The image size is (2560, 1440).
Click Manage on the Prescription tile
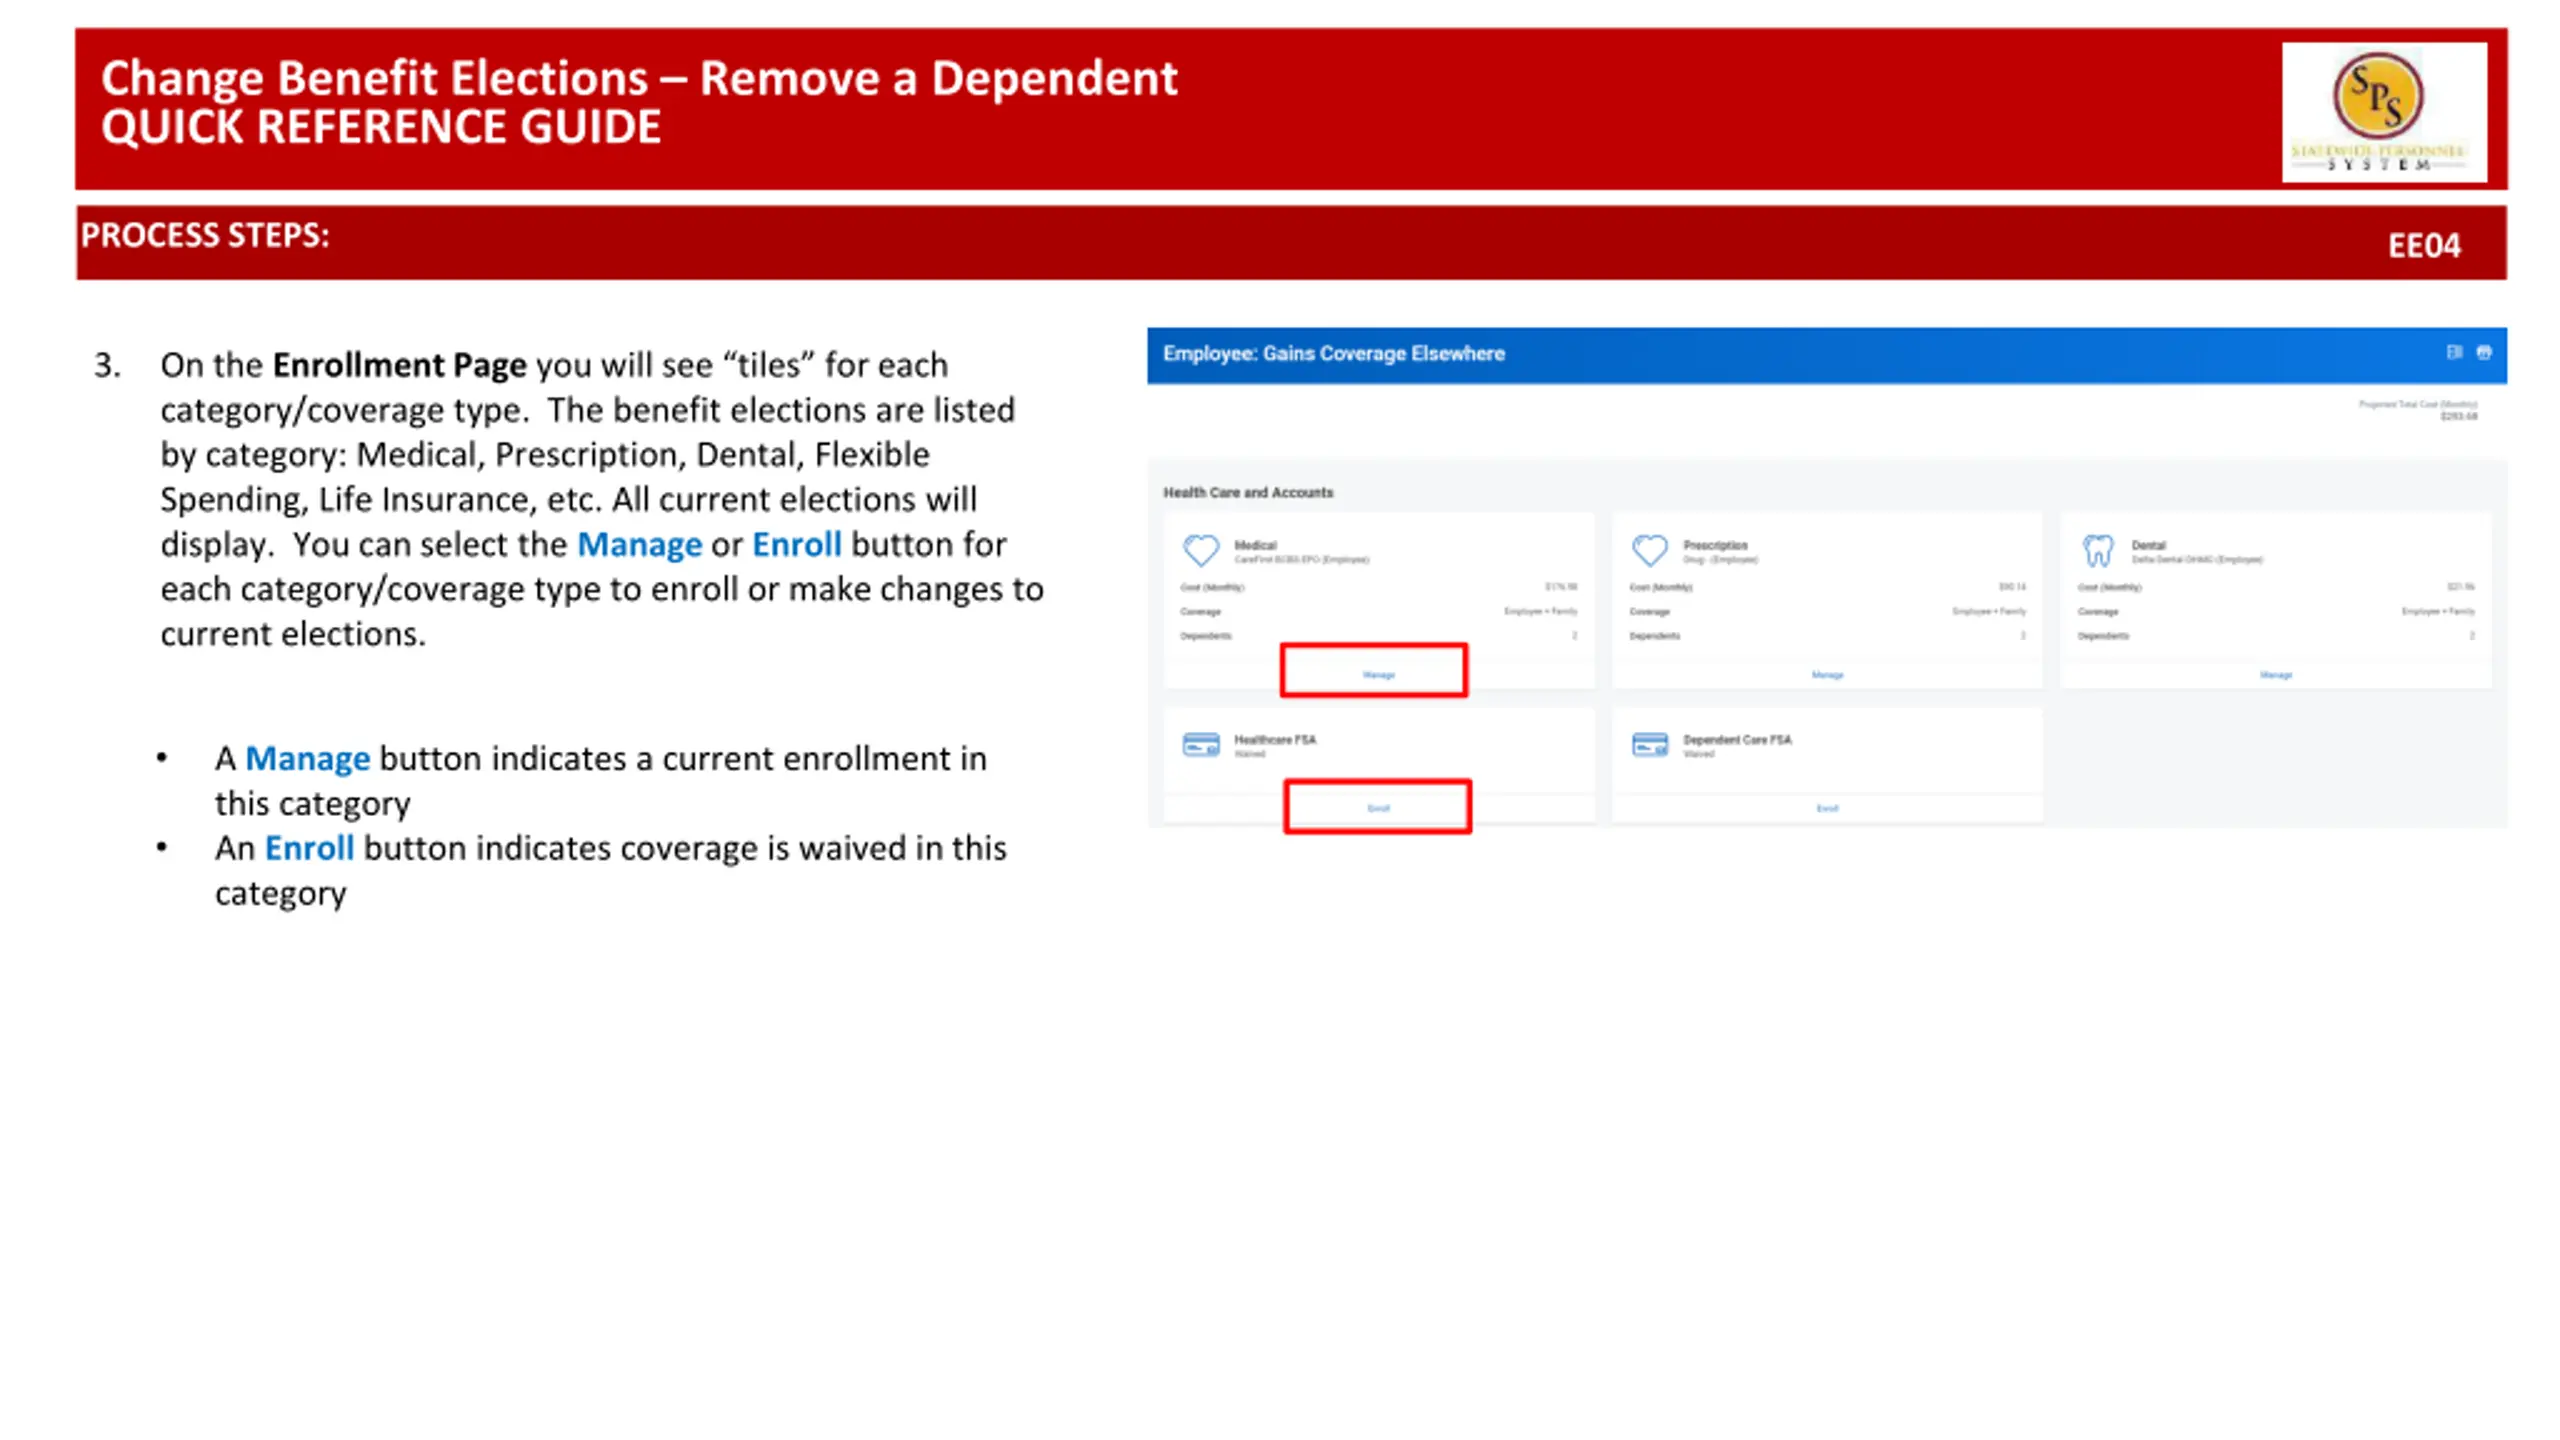tap(1827, 675)
